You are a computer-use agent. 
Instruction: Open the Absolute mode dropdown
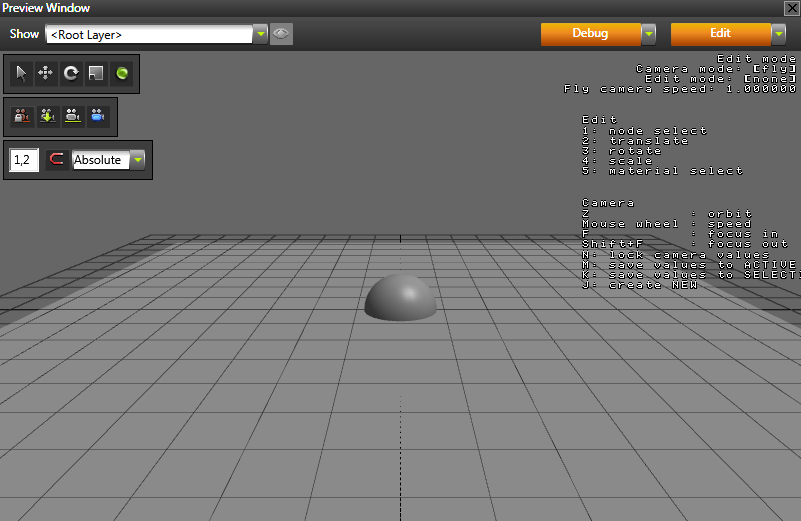(137, 160)
